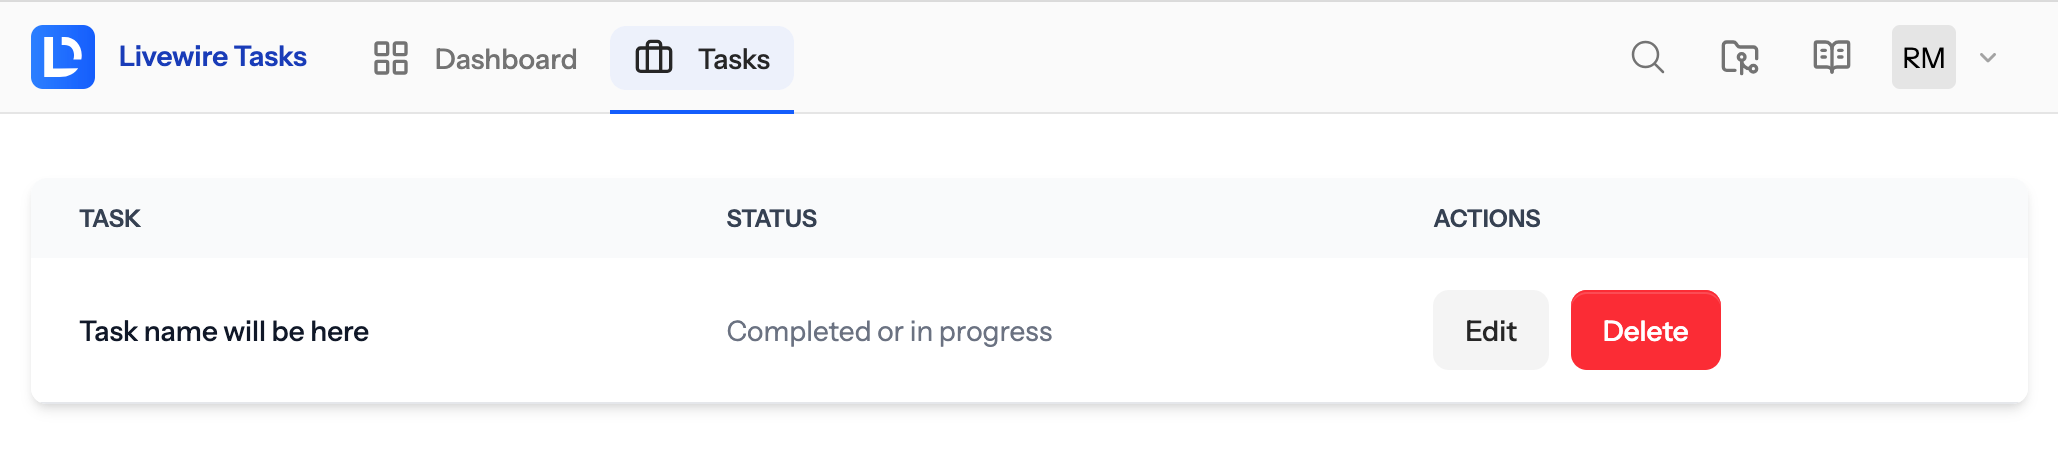Delete the listed task
The width and height of the screenshot is (2058, 460).
click(1645, 330)
